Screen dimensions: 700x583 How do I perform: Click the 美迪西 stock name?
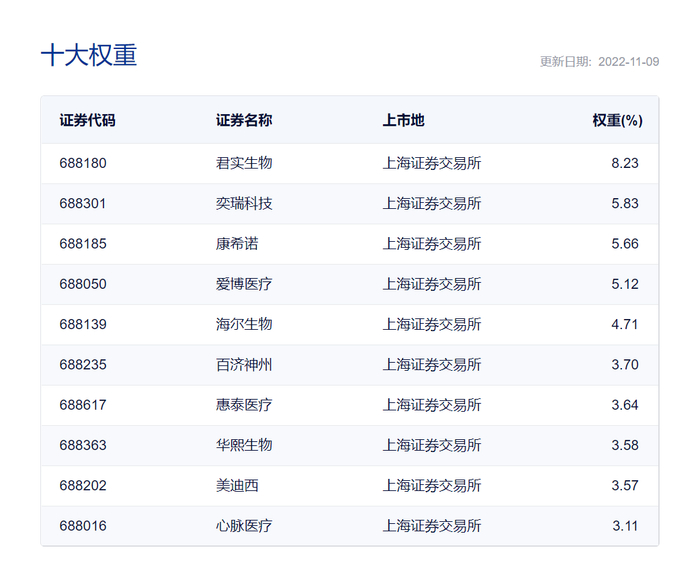(237, 485)
